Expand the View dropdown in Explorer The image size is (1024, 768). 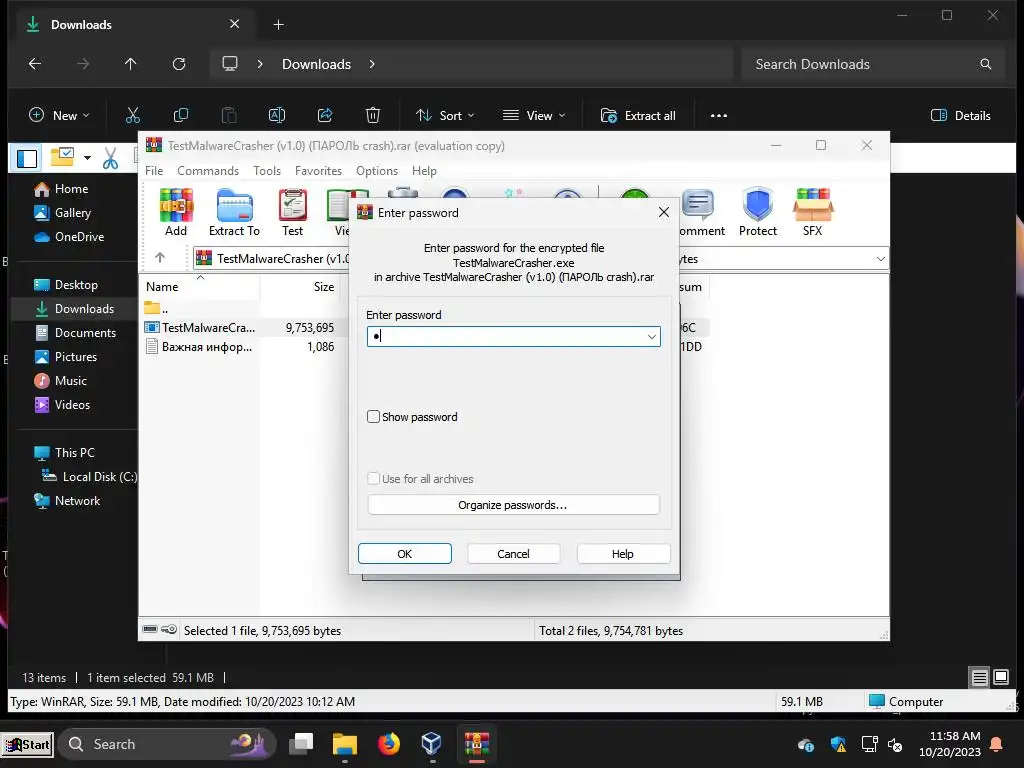(534, 116)
